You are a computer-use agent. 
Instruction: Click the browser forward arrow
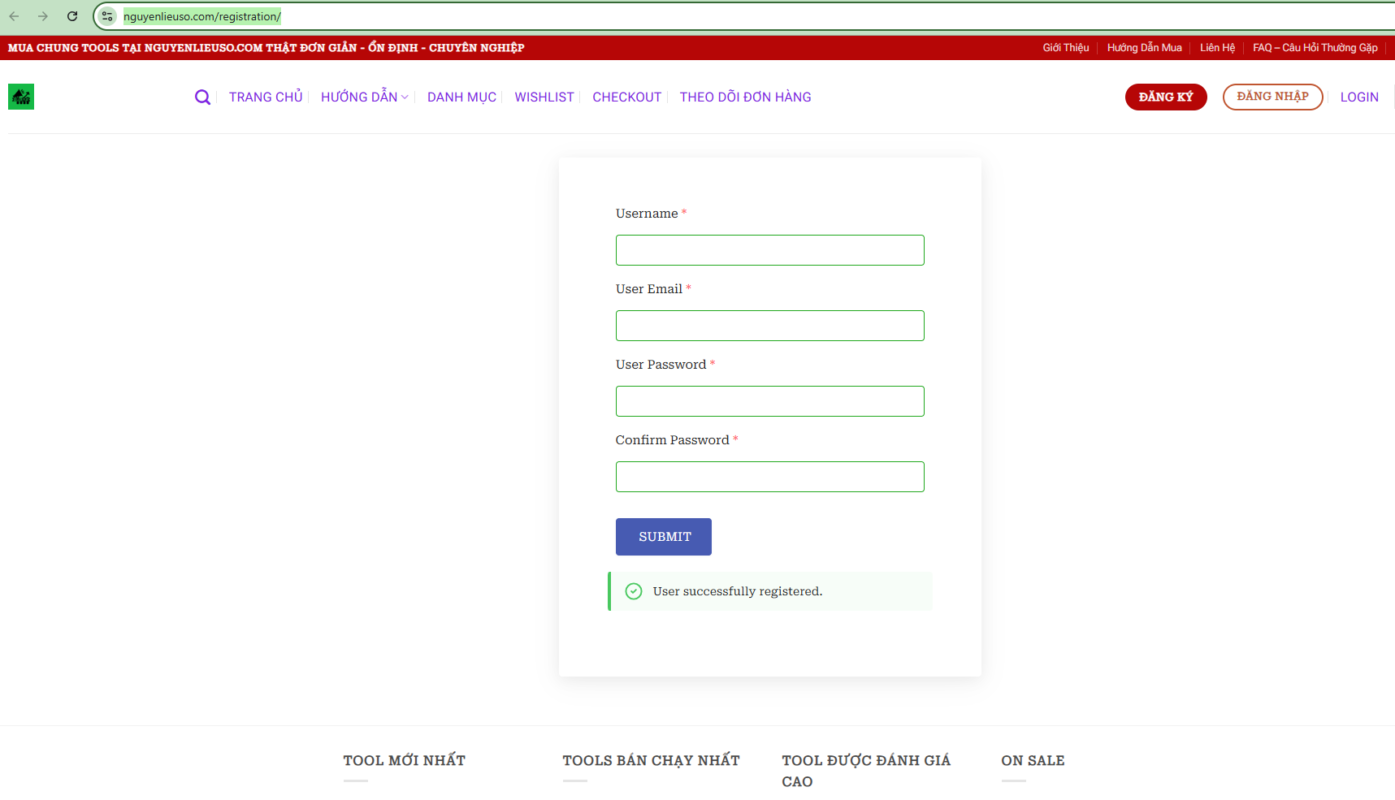(x=43, y=16)
